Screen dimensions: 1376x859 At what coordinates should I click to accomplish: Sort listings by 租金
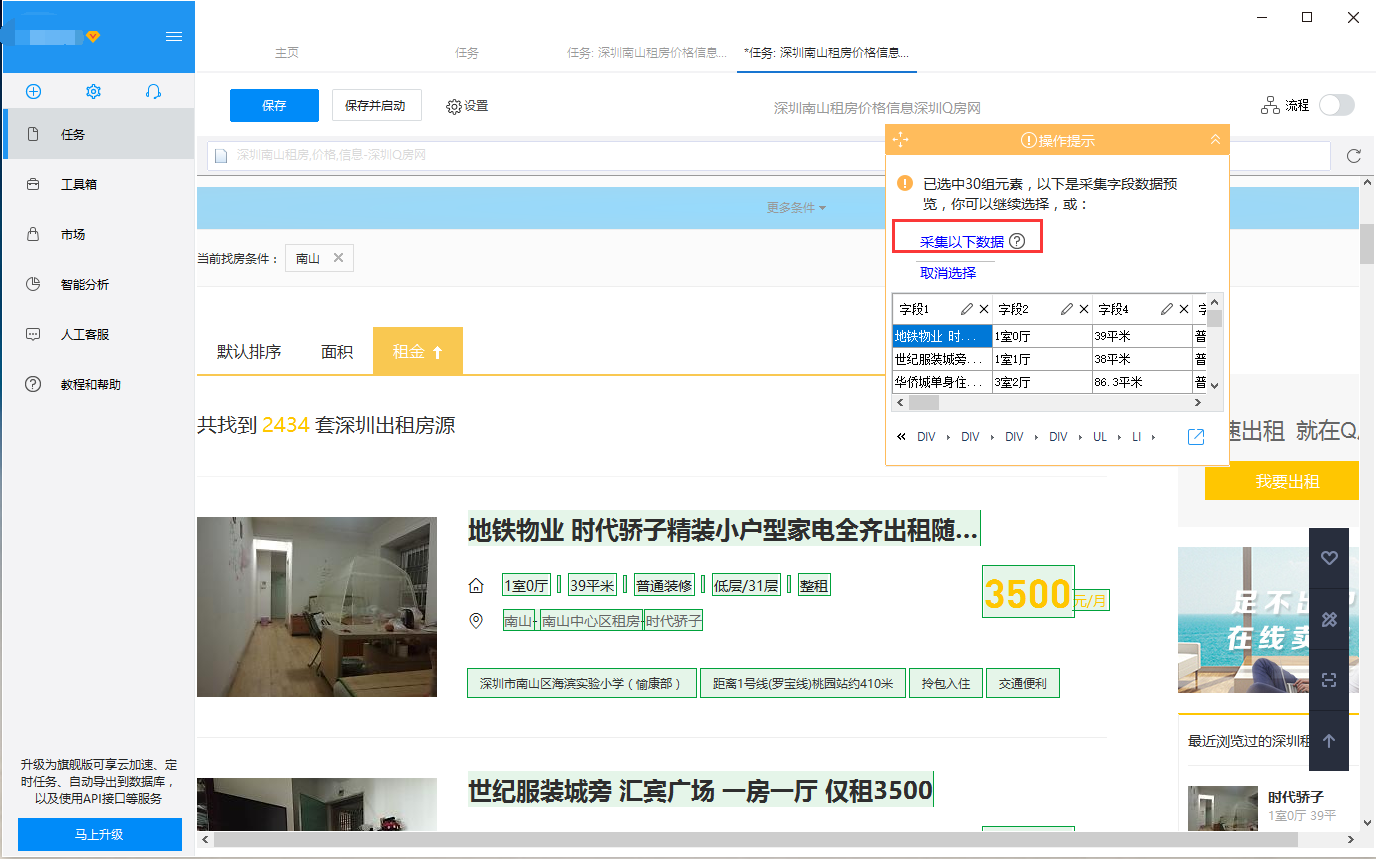tap(418, 352)
